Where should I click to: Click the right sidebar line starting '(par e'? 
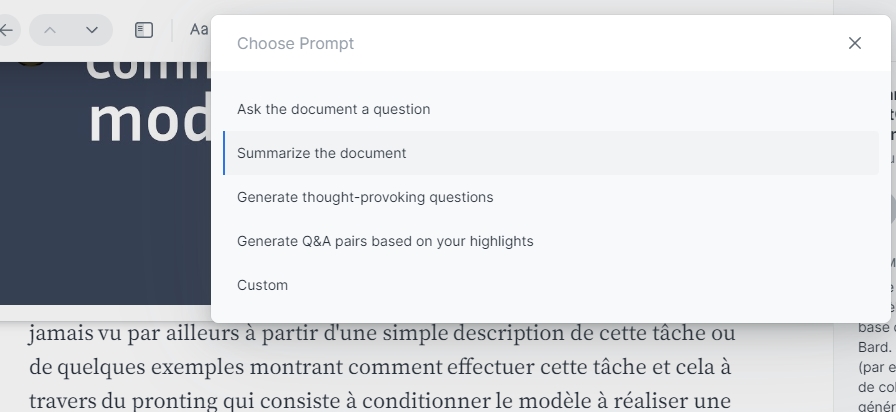point(877,367)
